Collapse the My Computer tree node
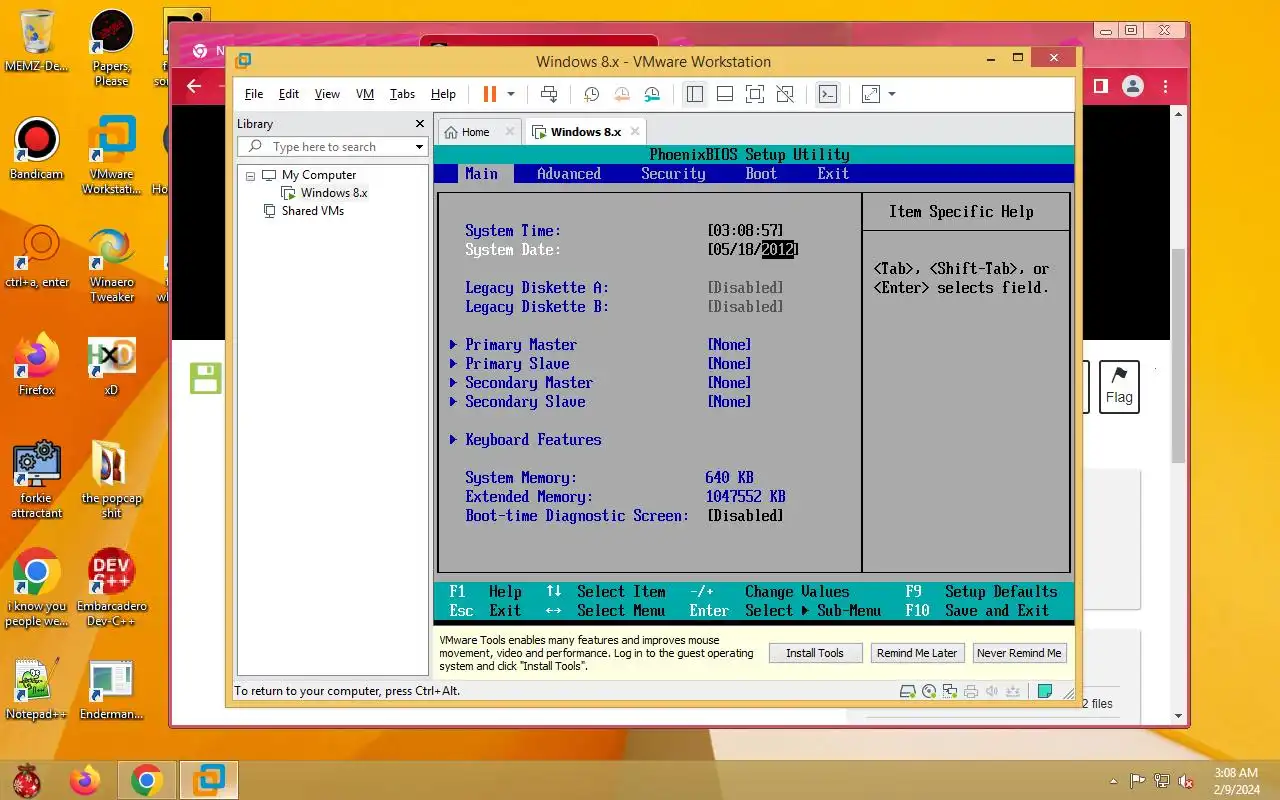This screenshot has width=1280, height=800. tap(250, 175)
